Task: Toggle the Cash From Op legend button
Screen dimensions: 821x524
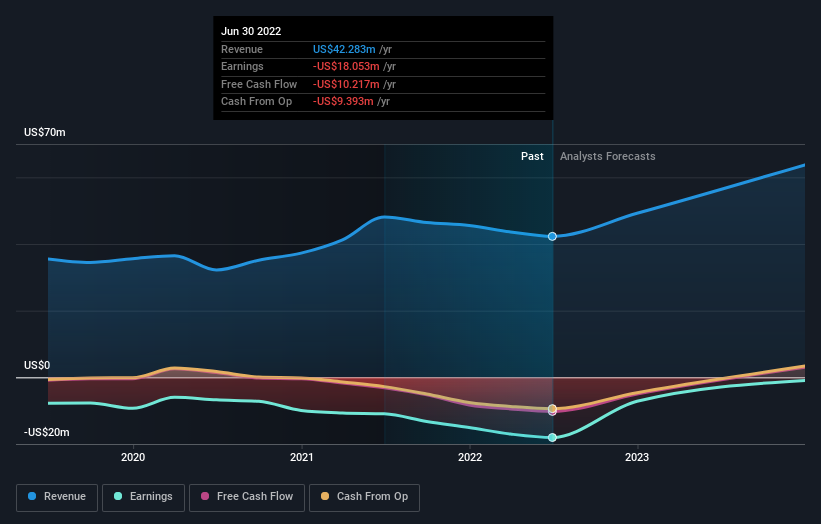Action: pos(364,497)
